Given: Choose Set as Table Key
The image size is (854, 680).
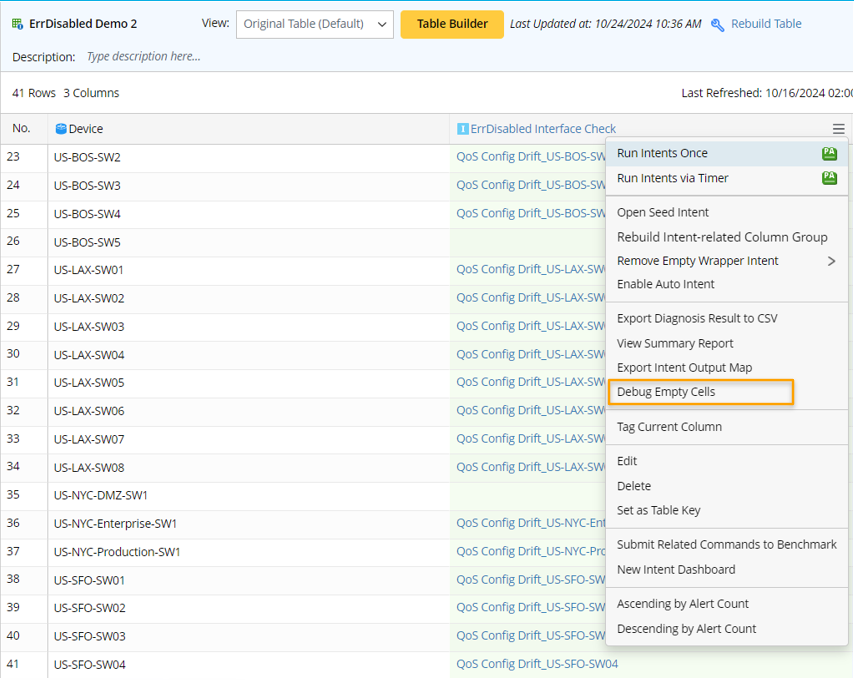Looking at the screenshot, I should pyautogui.click(x=658, y=510).
